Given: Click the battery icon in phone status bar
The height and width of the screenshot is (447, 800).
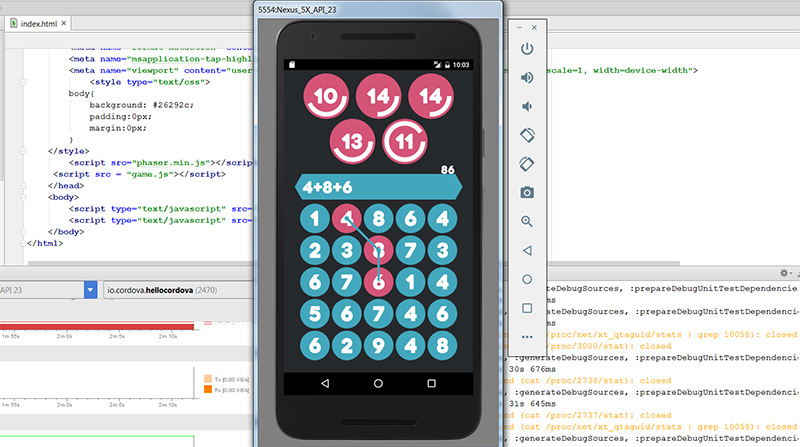Looking at the screenshot, I should pyautogui.click(x=447, y=65).
